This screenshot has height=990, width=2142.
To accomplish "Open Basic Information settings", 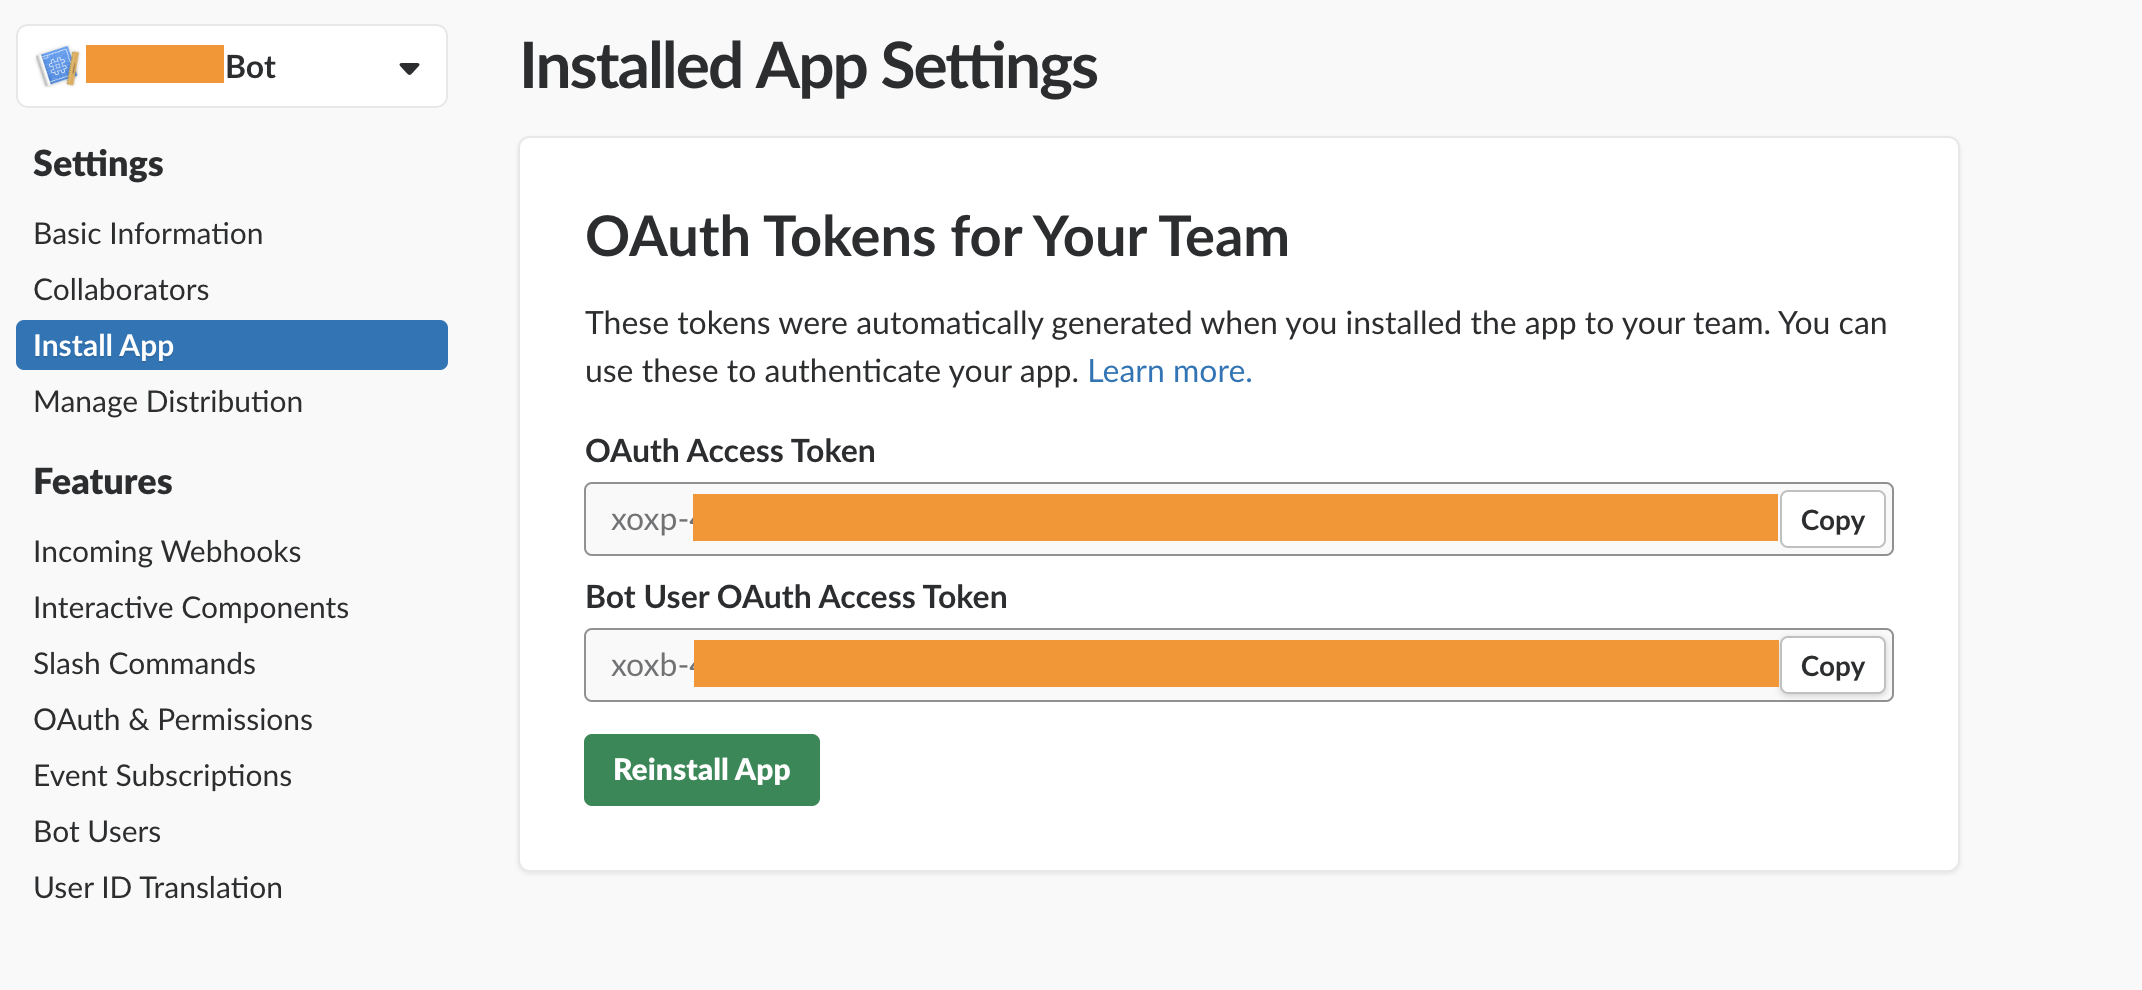I will pos(148,234).
